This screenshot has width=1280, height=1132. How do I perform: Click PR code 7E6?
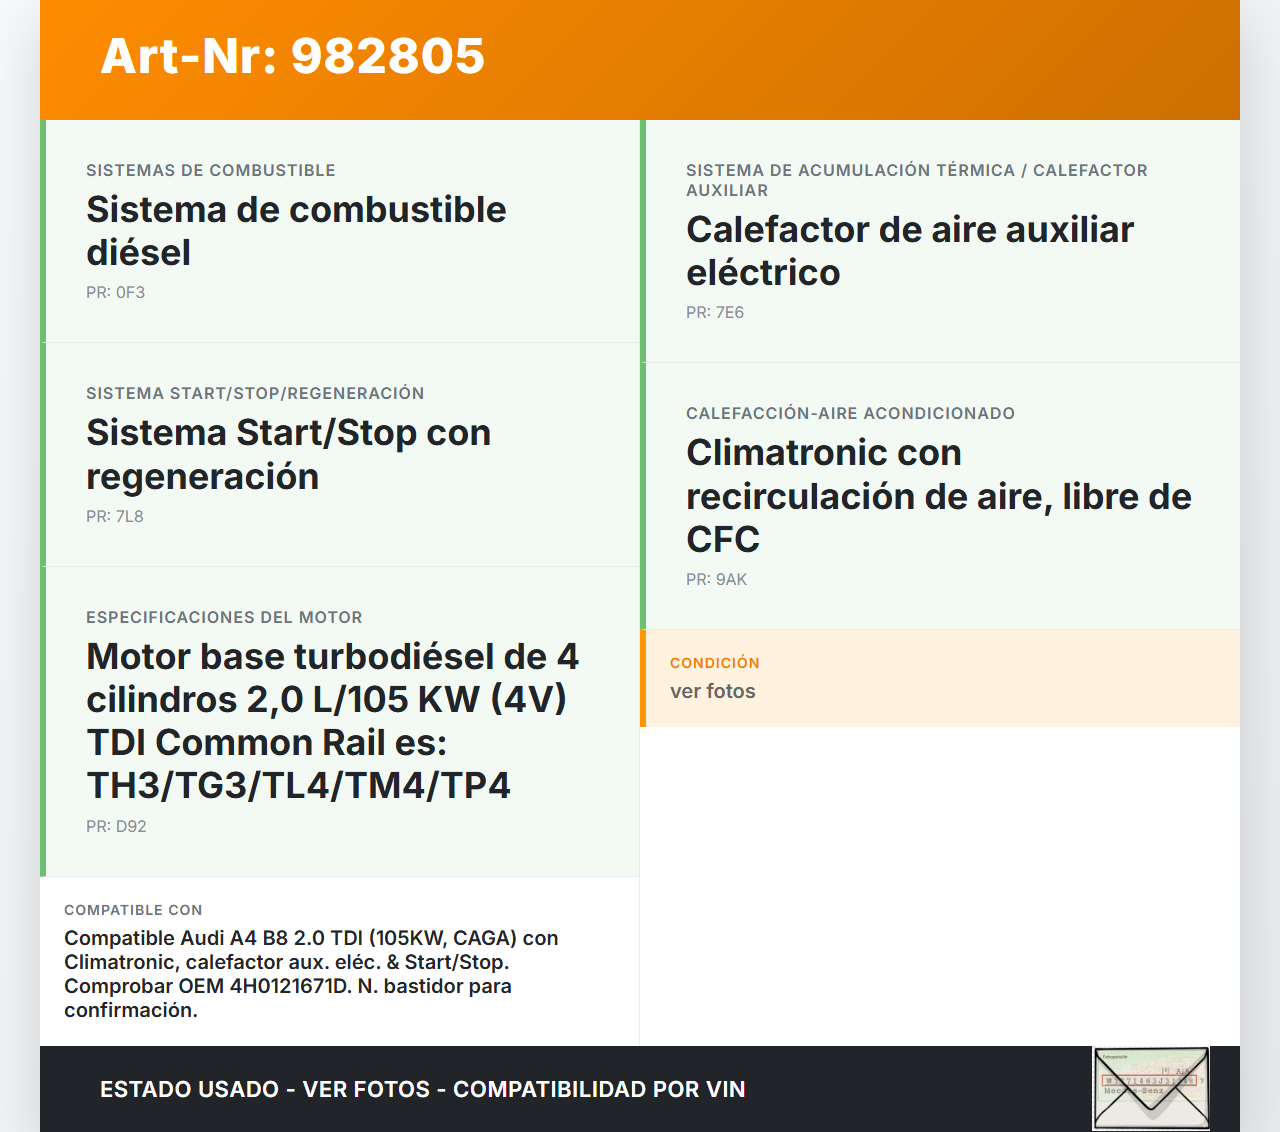click(x=714, y=312)
